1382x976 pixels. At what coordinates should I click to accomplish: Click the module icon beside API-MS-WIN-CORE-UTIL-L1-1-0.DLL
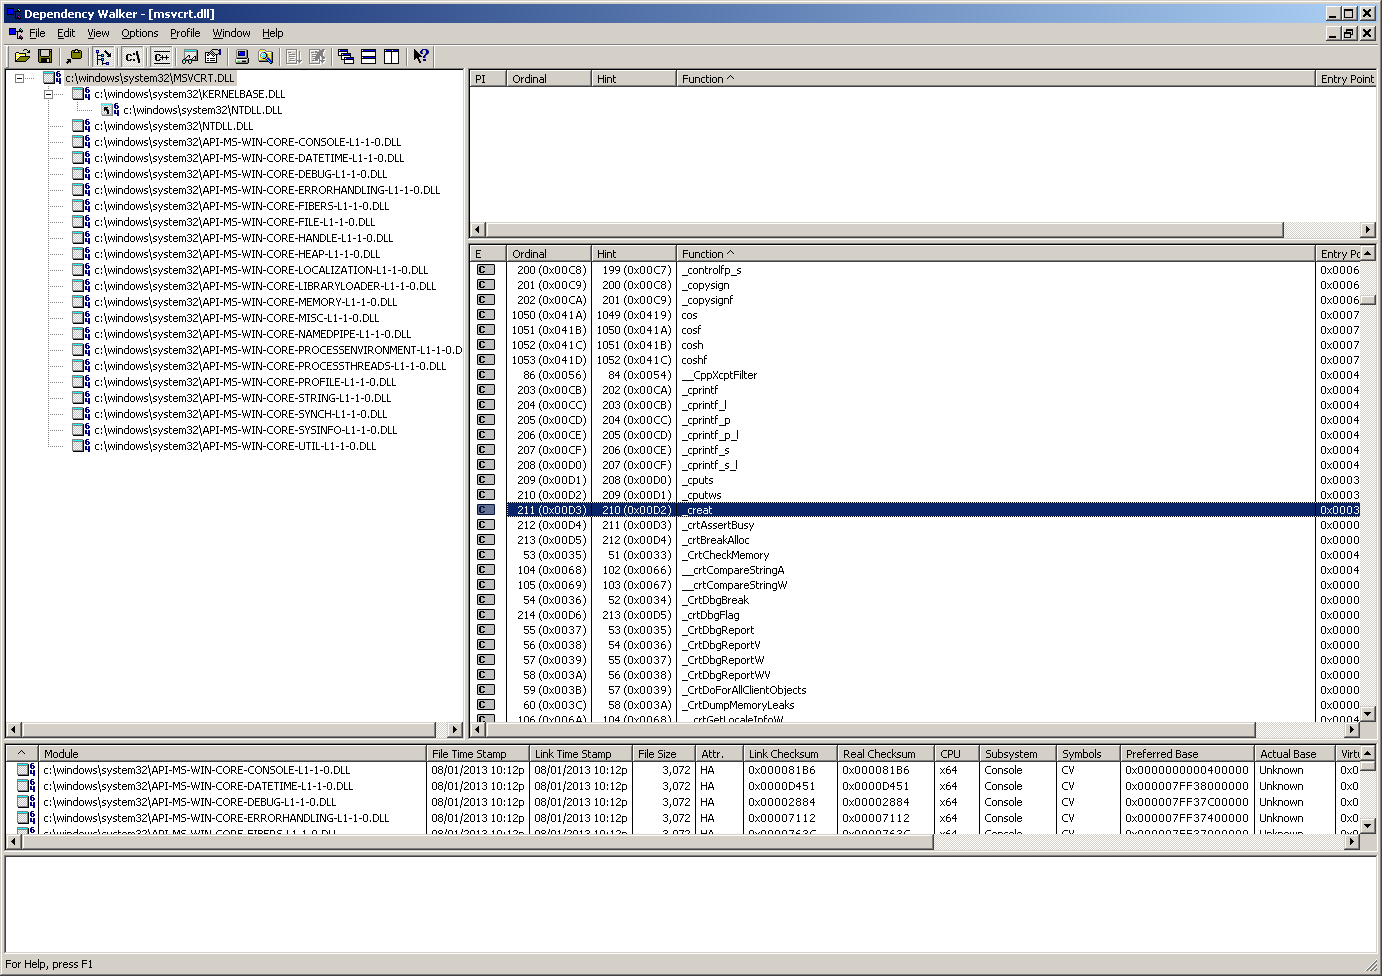click(x=82, y=446)
